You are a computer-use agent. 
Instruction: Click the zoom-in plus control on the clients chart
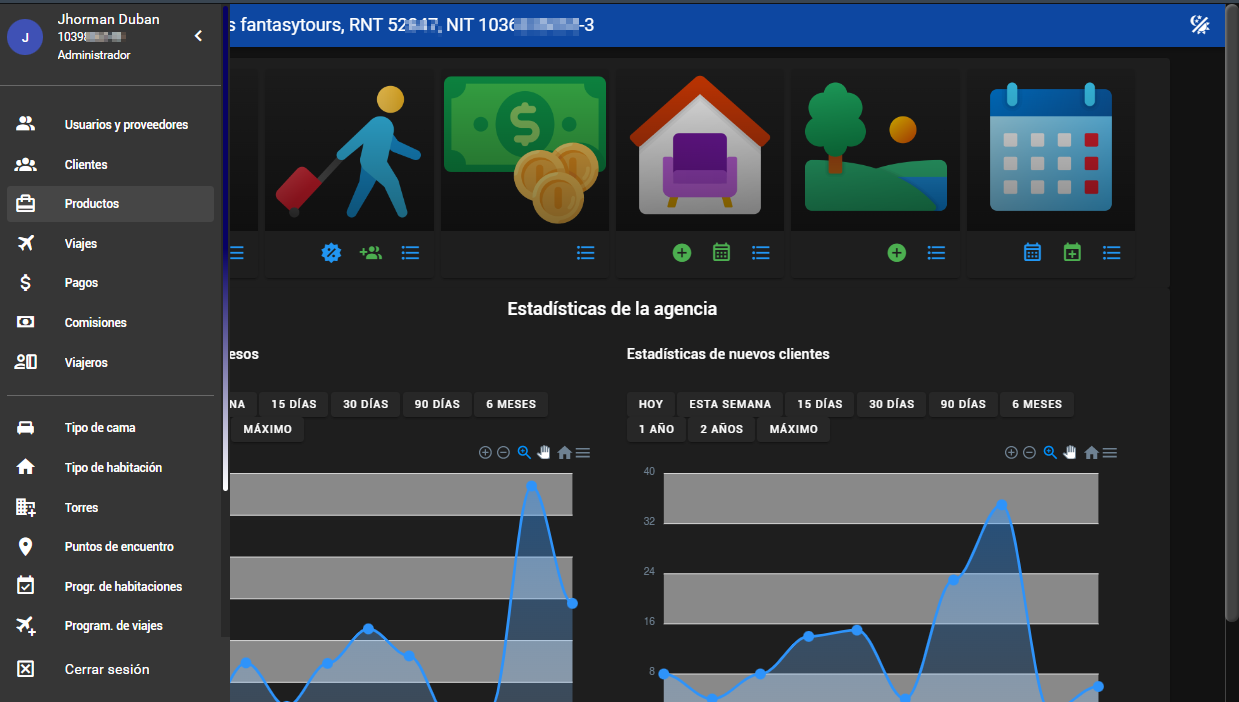pyautogui.click(x=1011, y=452)
